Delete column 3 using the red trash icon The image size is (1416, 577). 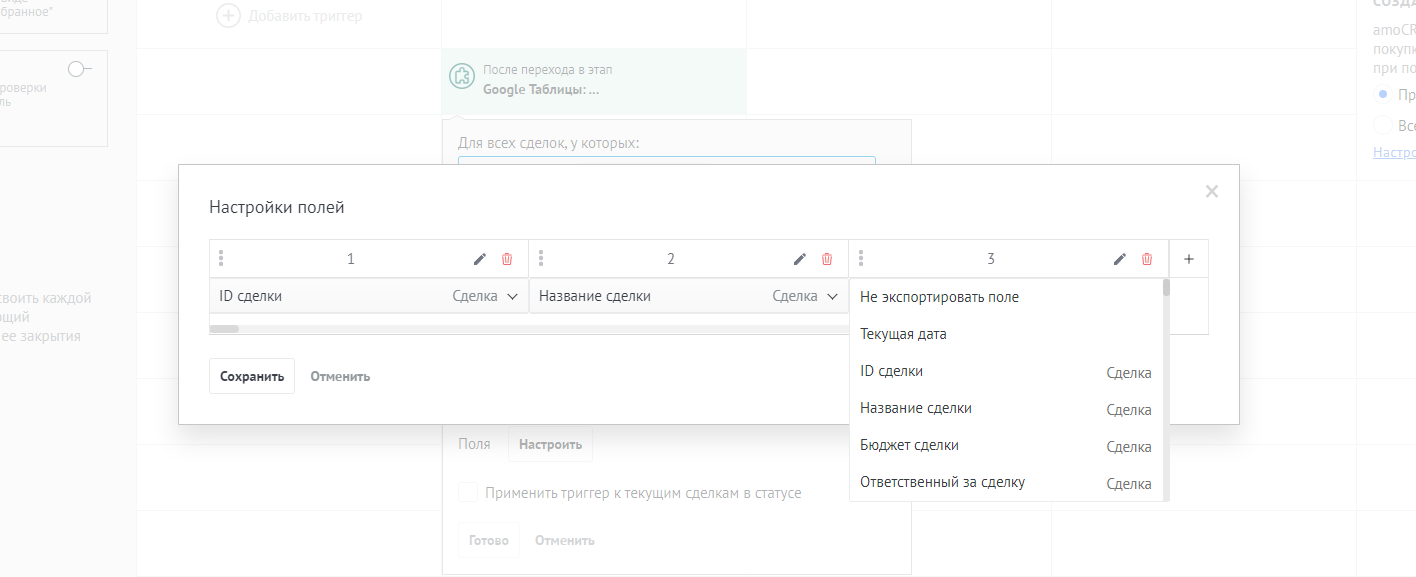(1147, 259)
